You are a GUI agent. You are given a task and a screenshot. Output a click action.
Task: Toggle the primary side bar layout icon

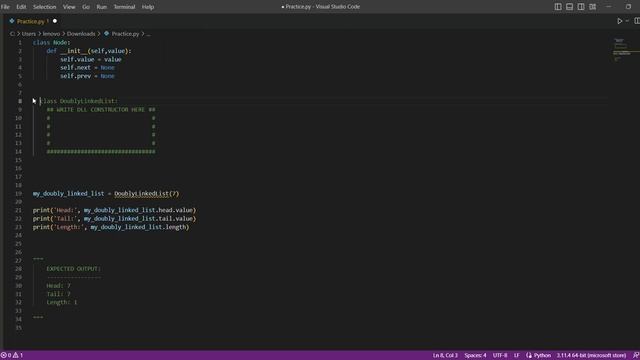[558, 7]
